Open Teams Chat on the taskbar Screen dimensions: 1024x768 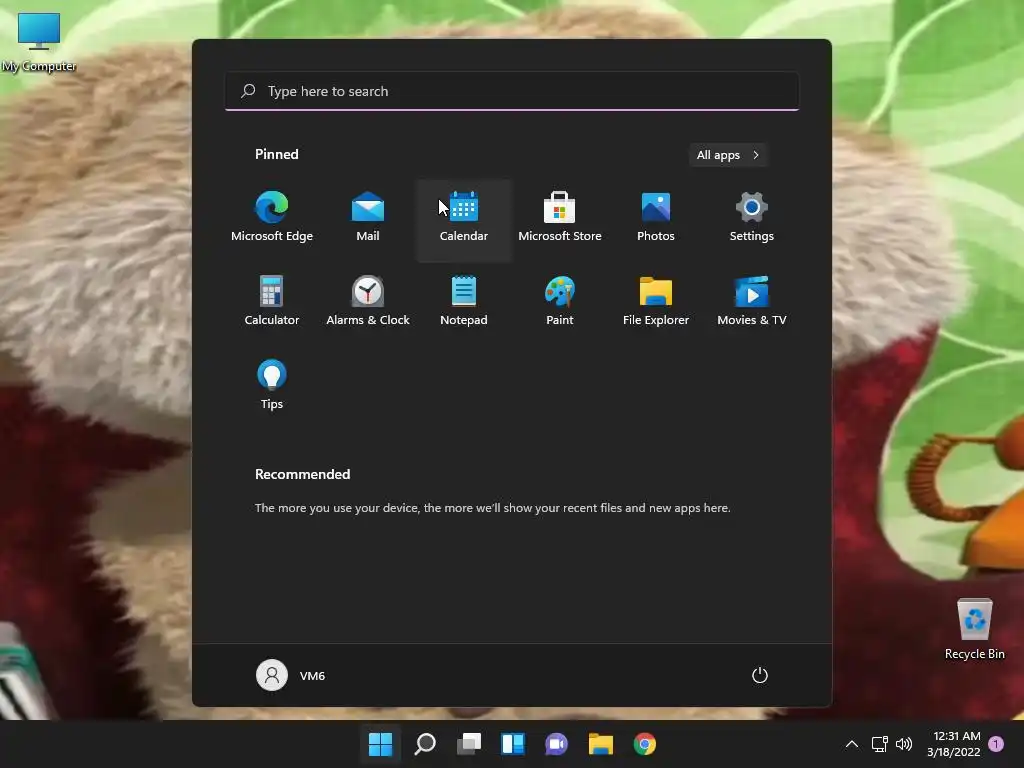556,744
